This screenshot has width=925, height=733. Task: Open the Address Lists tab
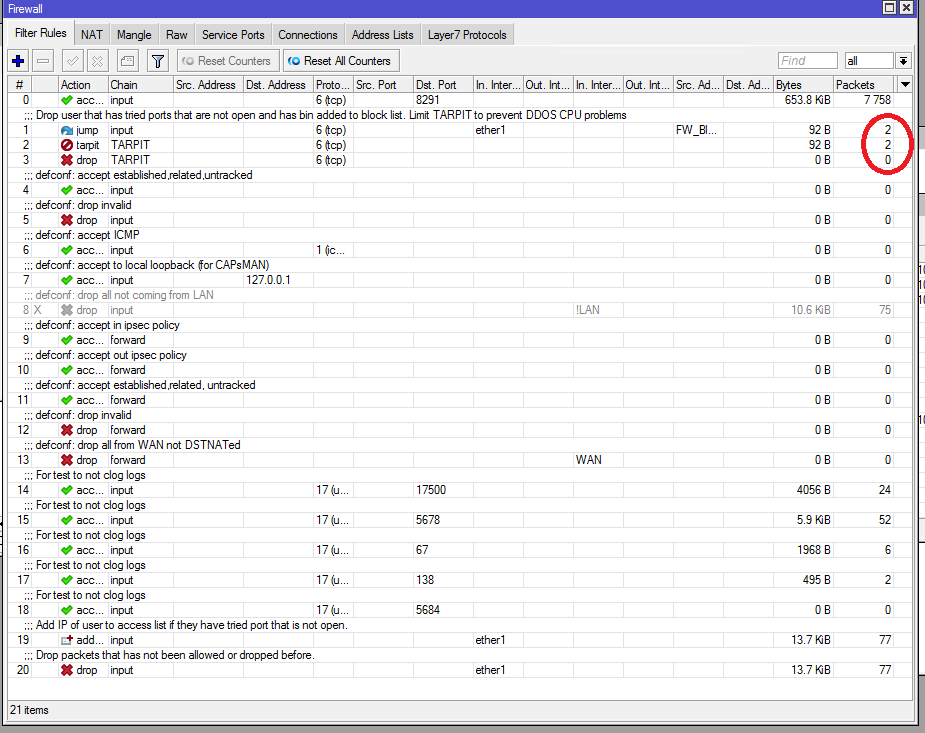pyautogui.click(x=382, y=35)
